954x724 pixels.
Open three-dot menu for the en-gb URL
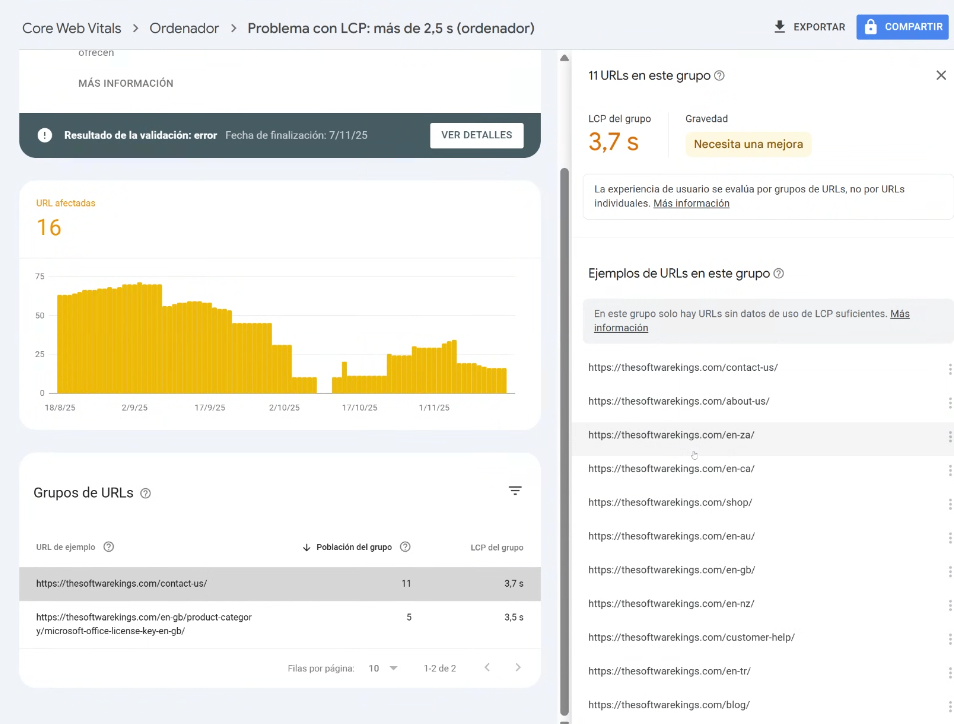click(949, 571)
